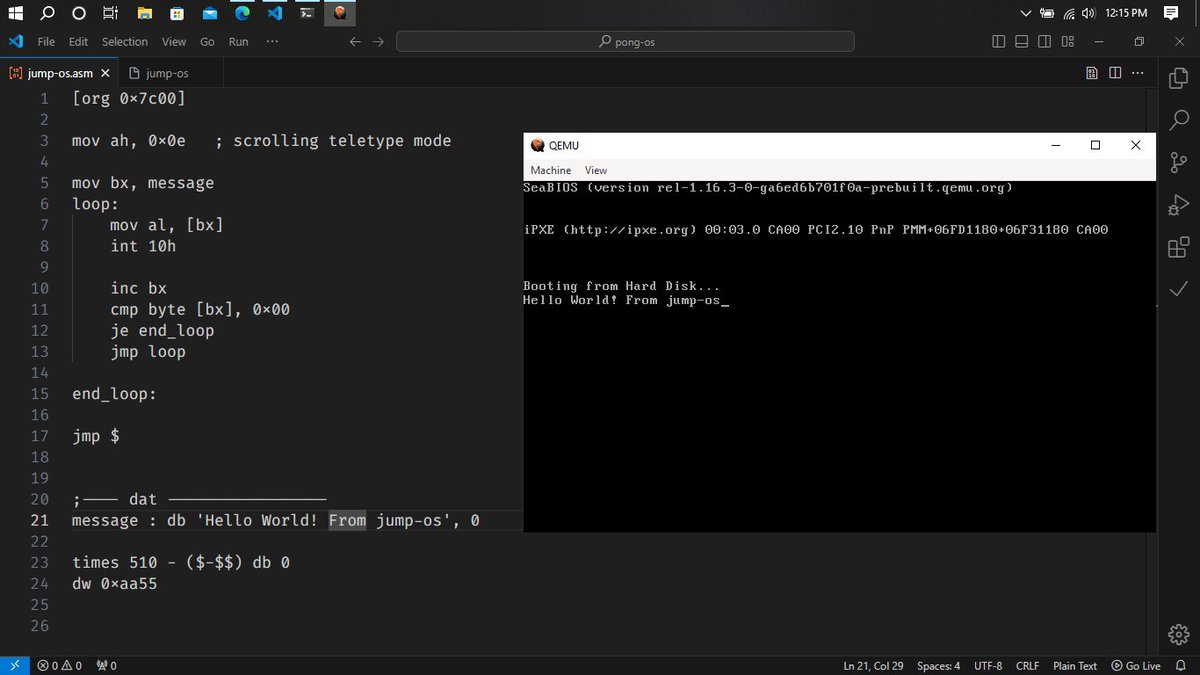This screenshot has height=675, width=1200.
Task: Open the View menu in VS Code
Action: (x=174, y=42)
